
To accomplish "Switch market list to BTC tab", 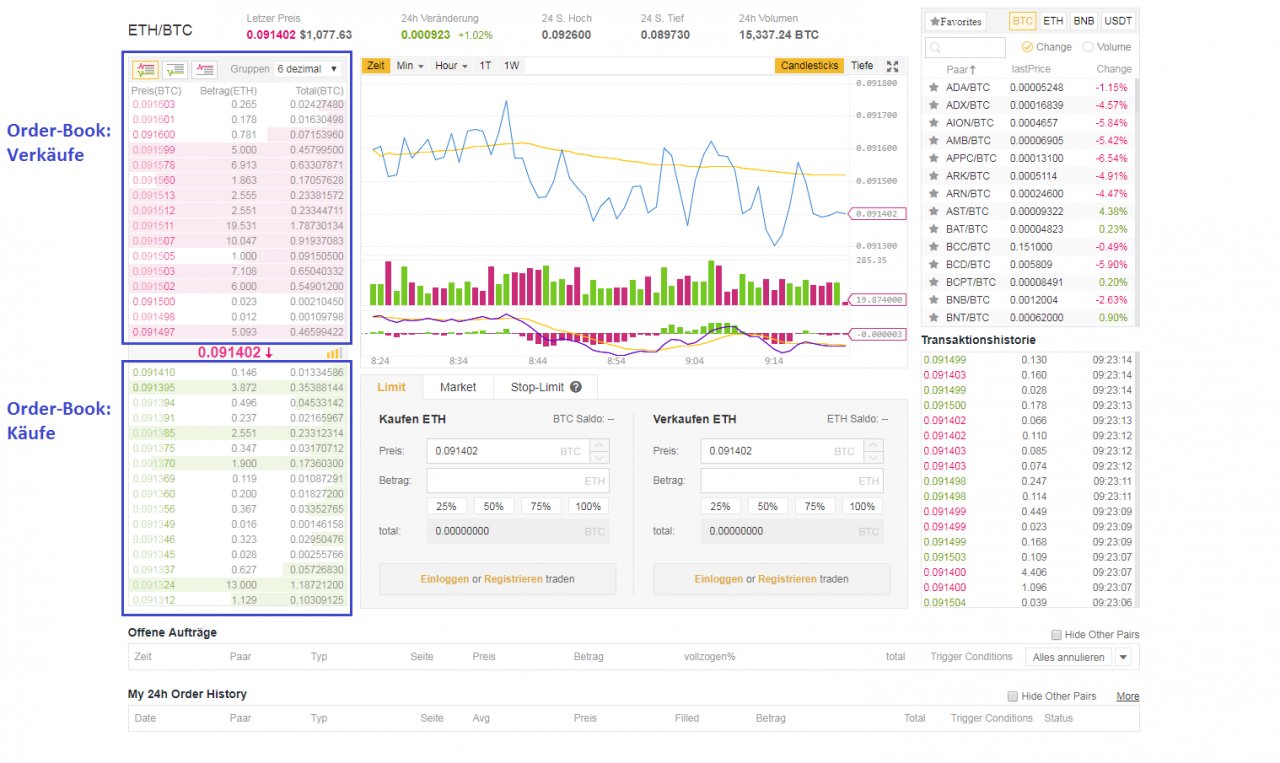I will point(1023,21).
